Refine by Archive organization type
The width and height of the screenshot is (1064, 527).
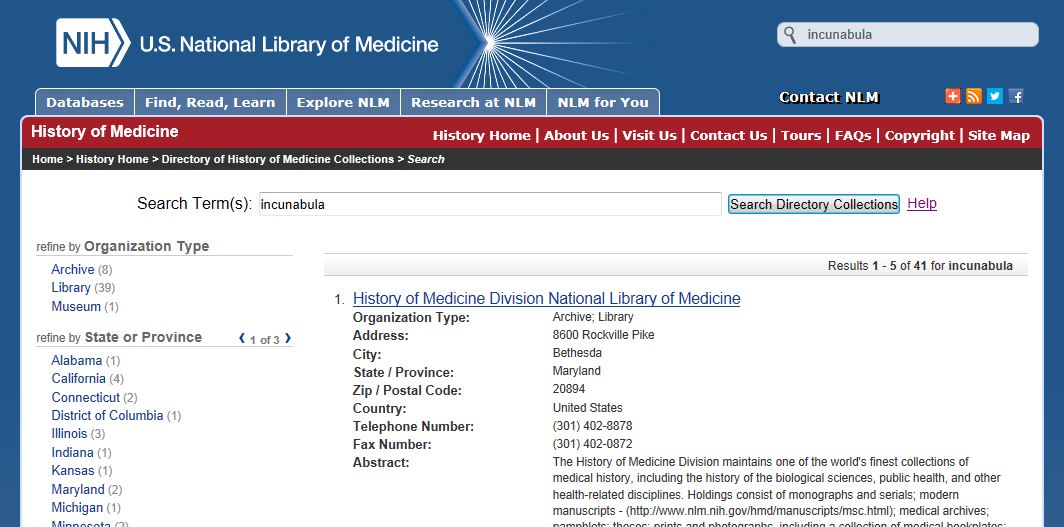pos(73,269)
